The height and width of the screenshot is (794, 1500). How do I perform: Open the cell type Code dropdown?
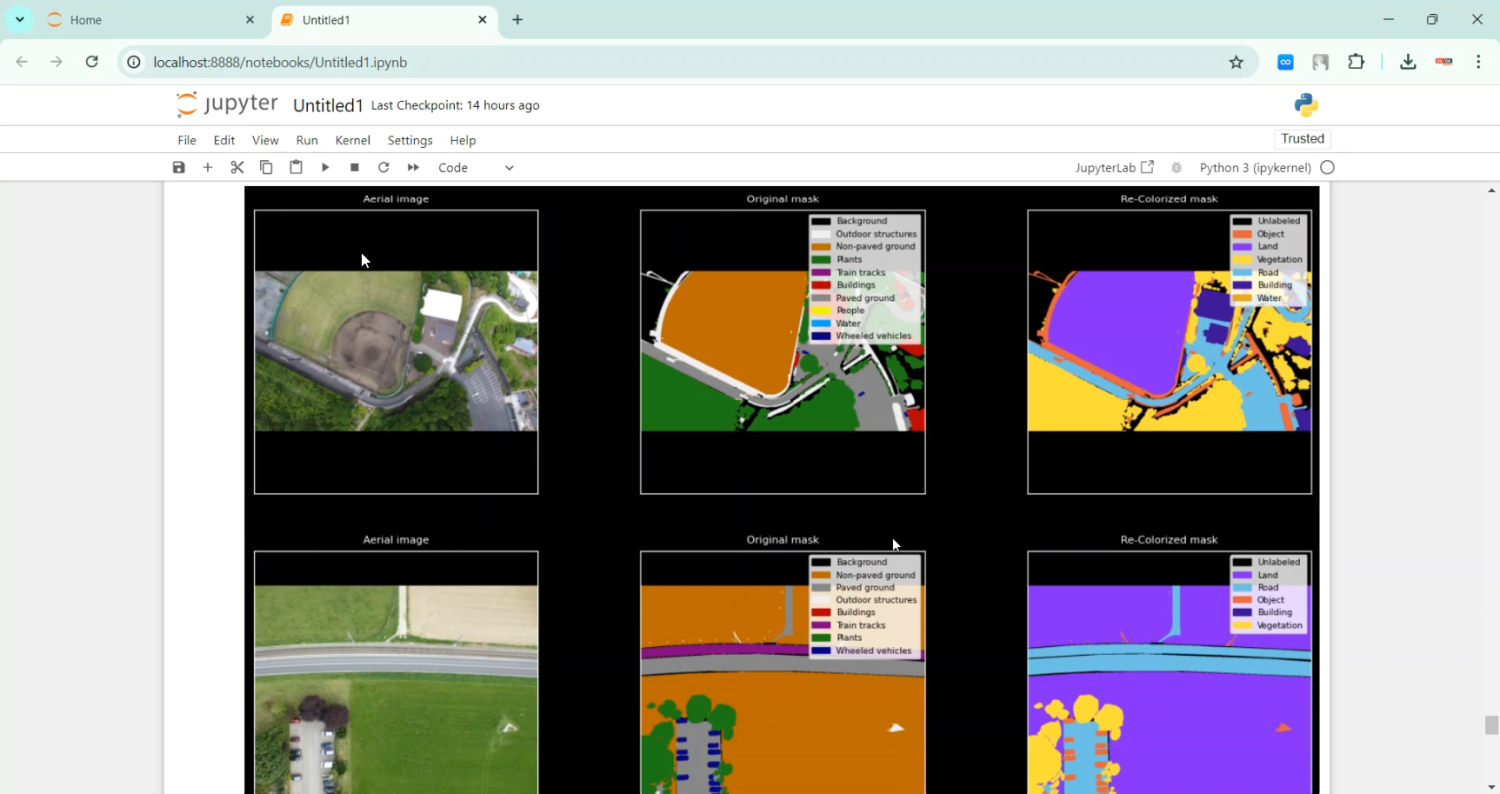476,168
